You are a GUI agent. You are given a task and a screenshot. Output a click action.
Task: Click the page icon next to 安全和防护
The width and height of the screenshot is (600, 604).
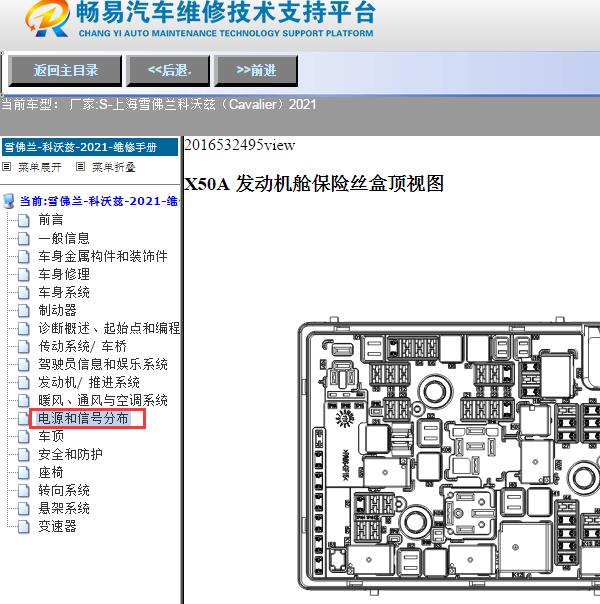point(24,455)
